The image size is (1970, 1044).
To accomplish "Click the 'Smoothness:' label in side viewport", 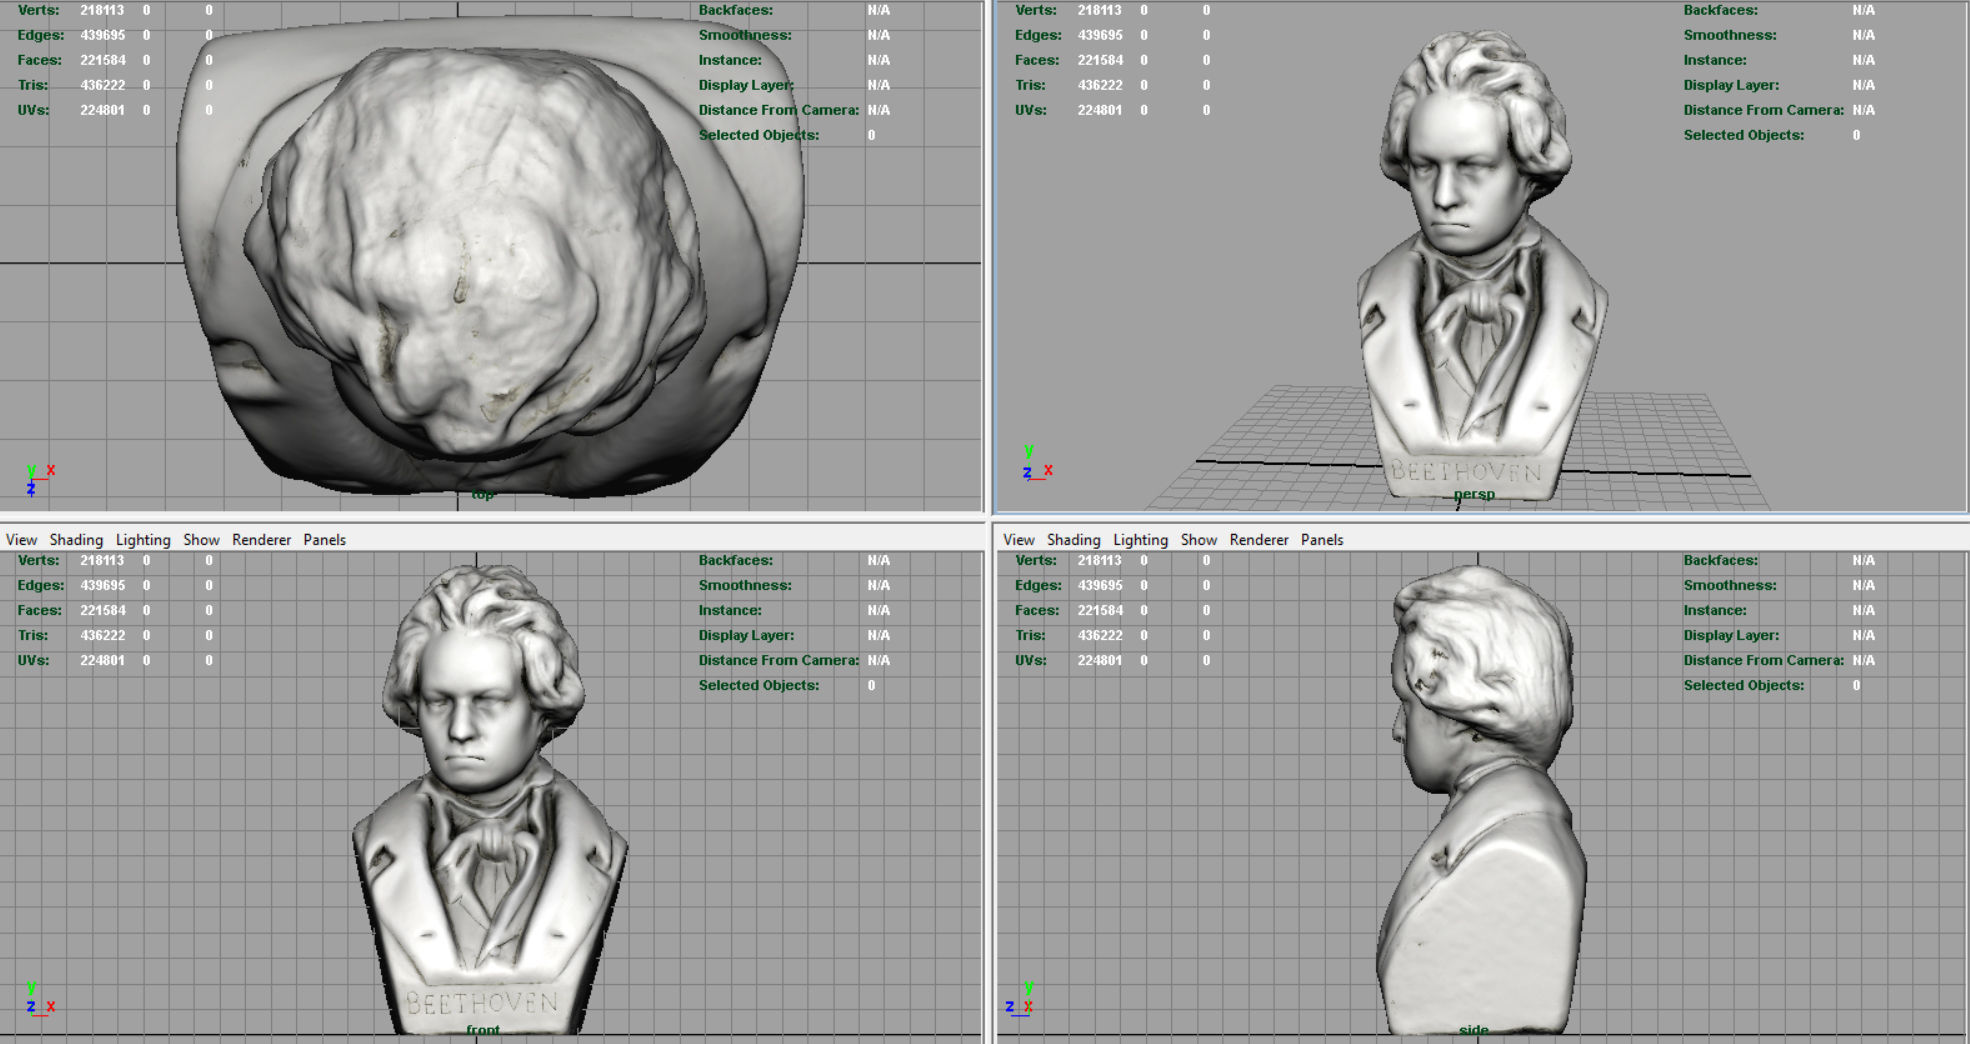I will pos(1730,585).
